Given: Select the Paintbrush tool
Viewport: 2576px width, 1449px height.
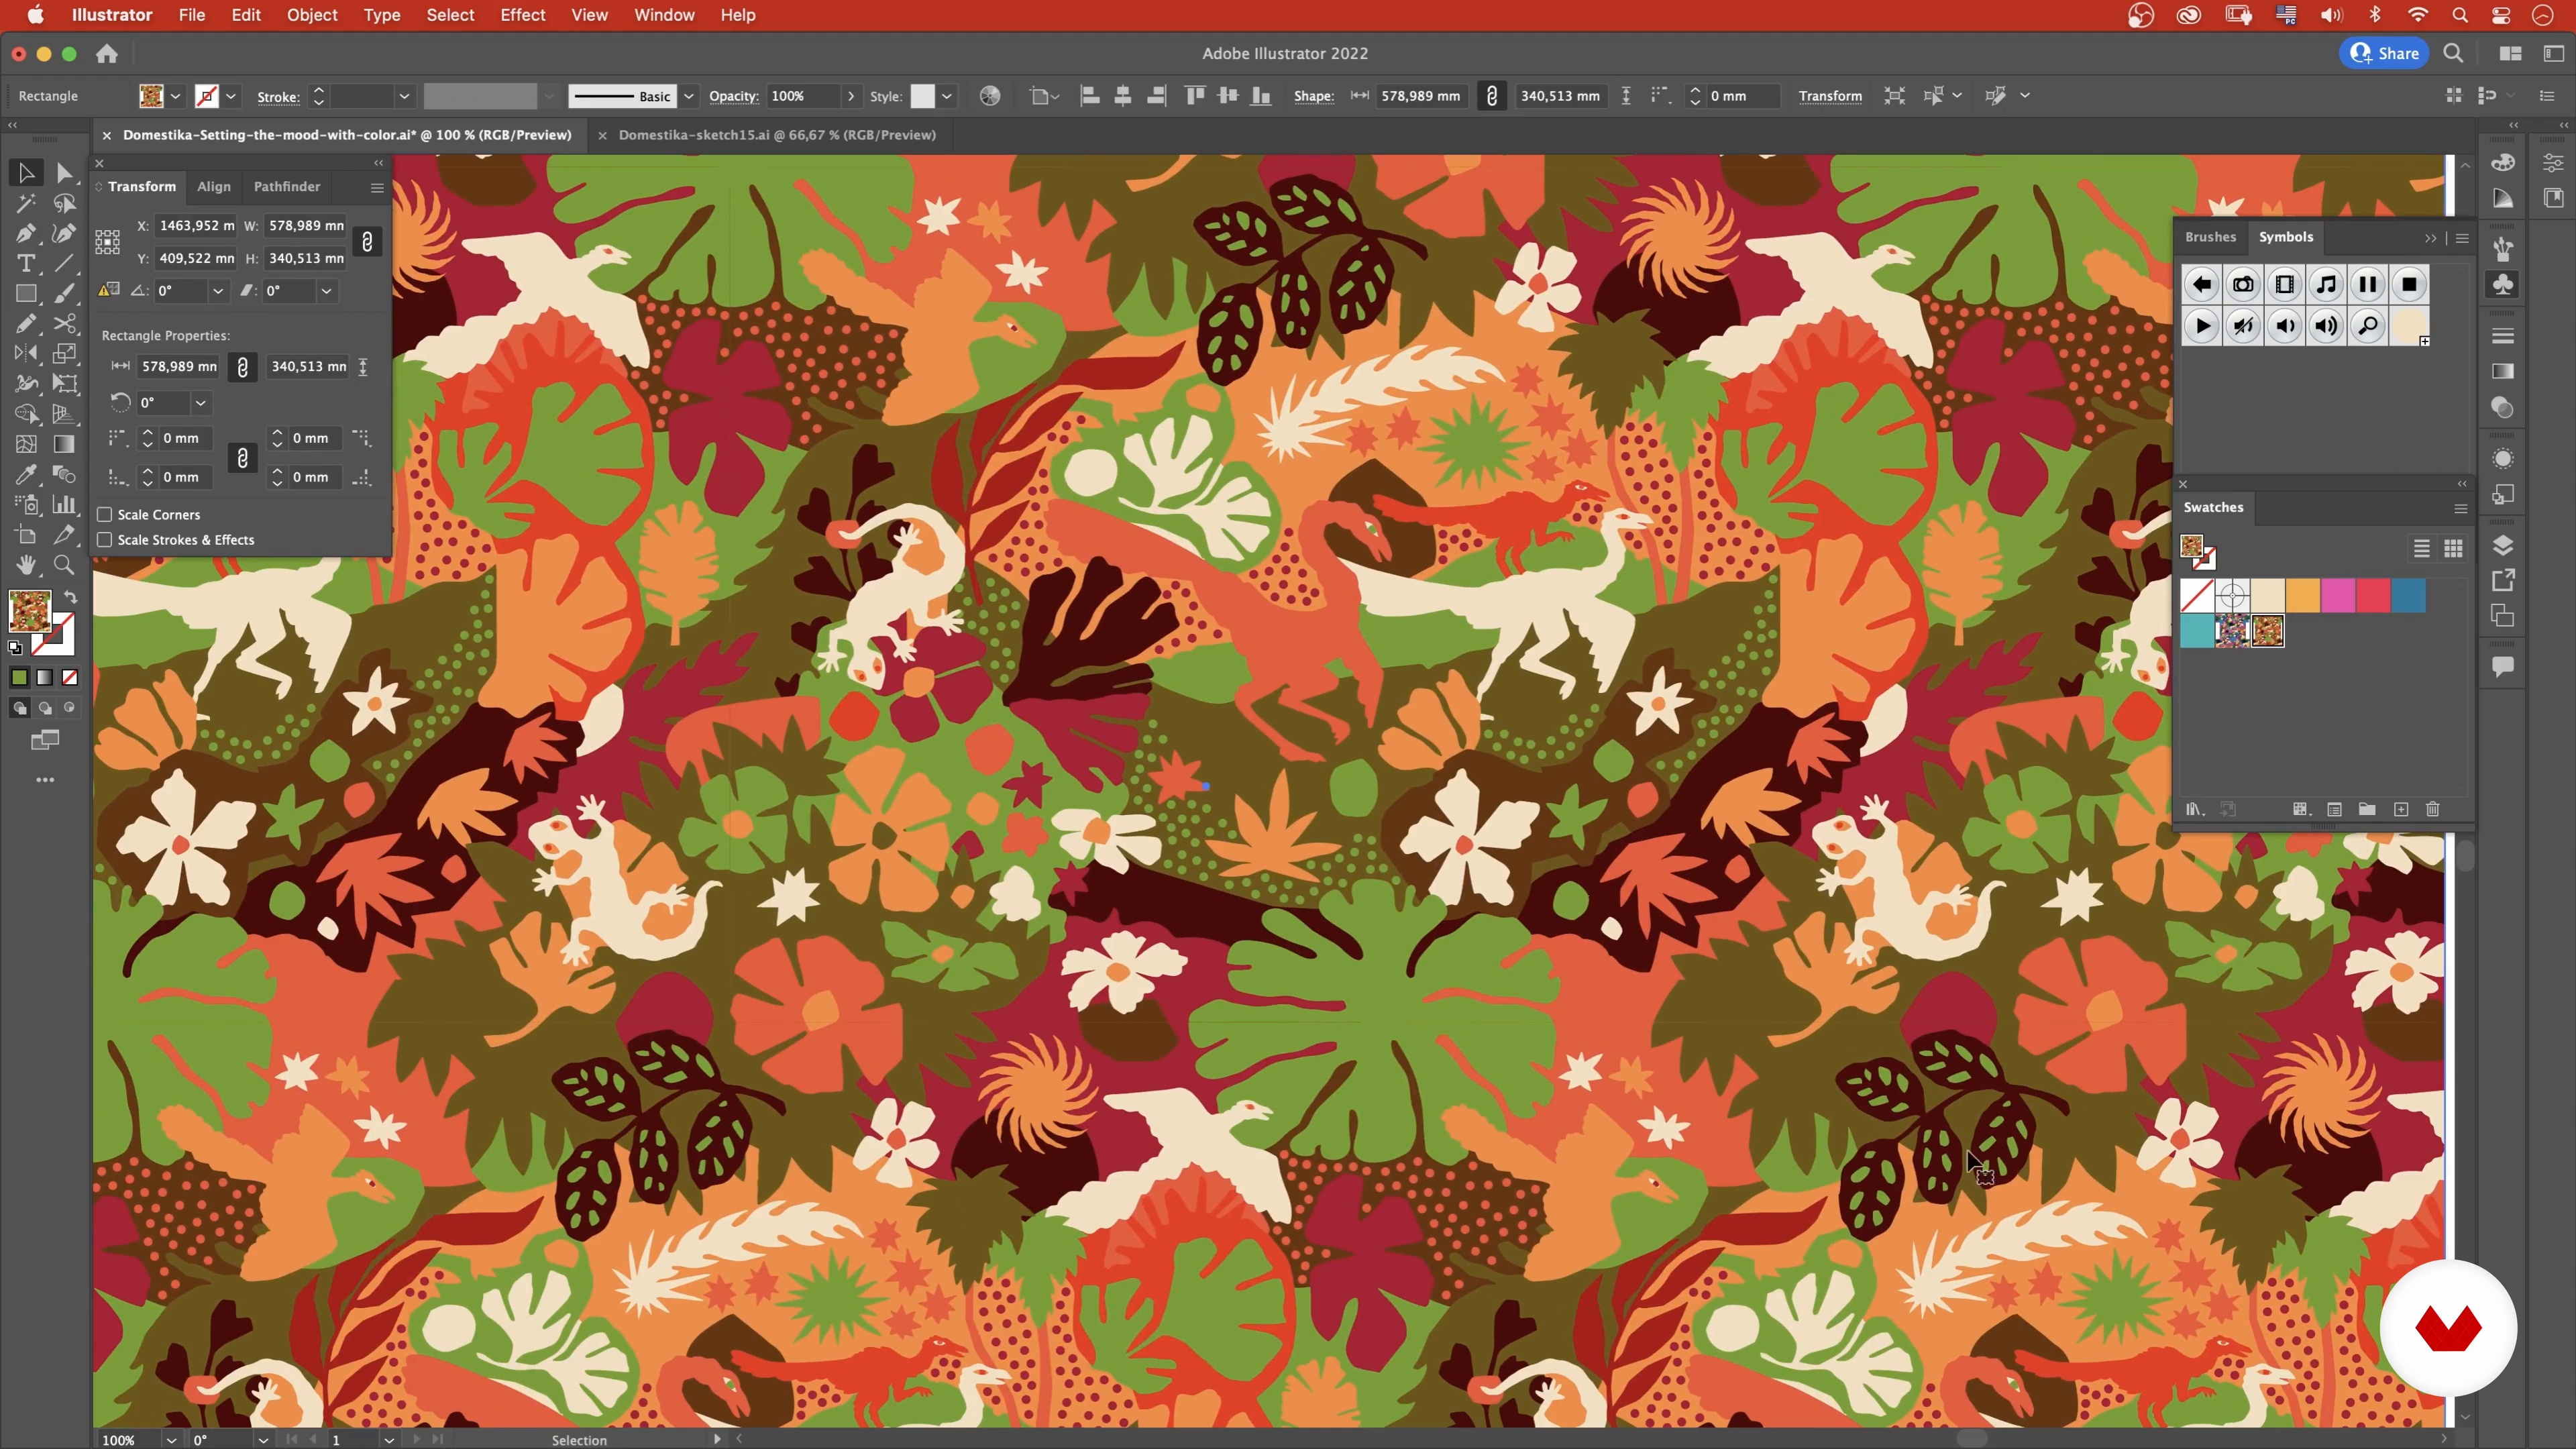Looking at the screenshot, I should point(64,294).
